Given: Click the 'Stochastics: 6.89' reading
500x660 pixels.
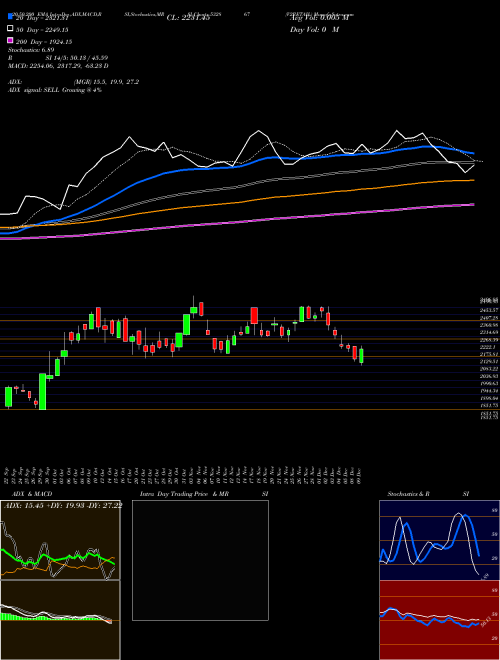Looking at the screenshot, I should click(31, 50).
